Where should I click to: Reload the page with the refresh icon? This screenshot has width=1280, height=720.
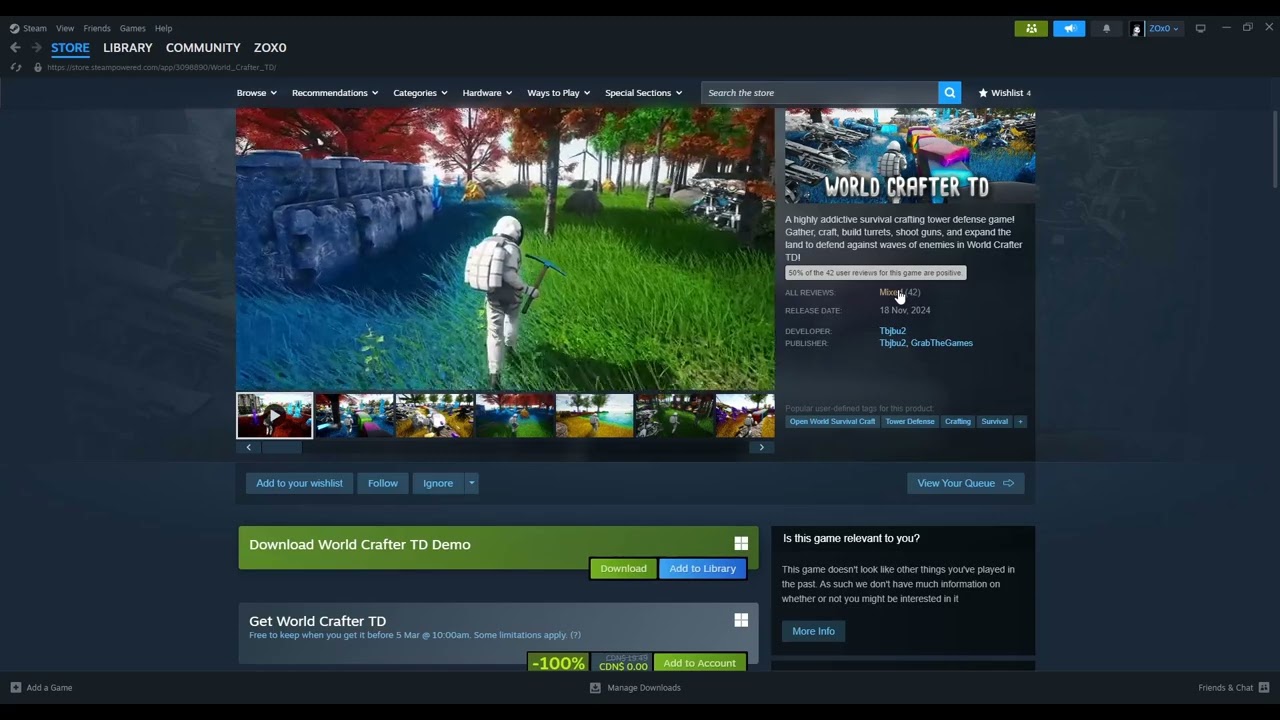click(15, 67)
